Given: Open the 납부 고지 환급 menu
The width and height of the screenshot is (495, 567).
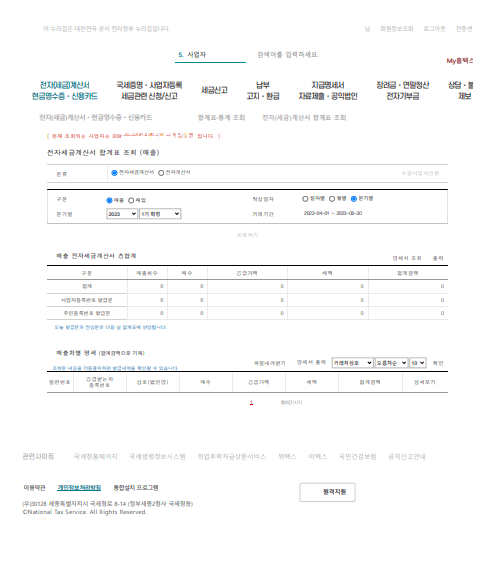Looking at the screenshot, I should point(263,90).
